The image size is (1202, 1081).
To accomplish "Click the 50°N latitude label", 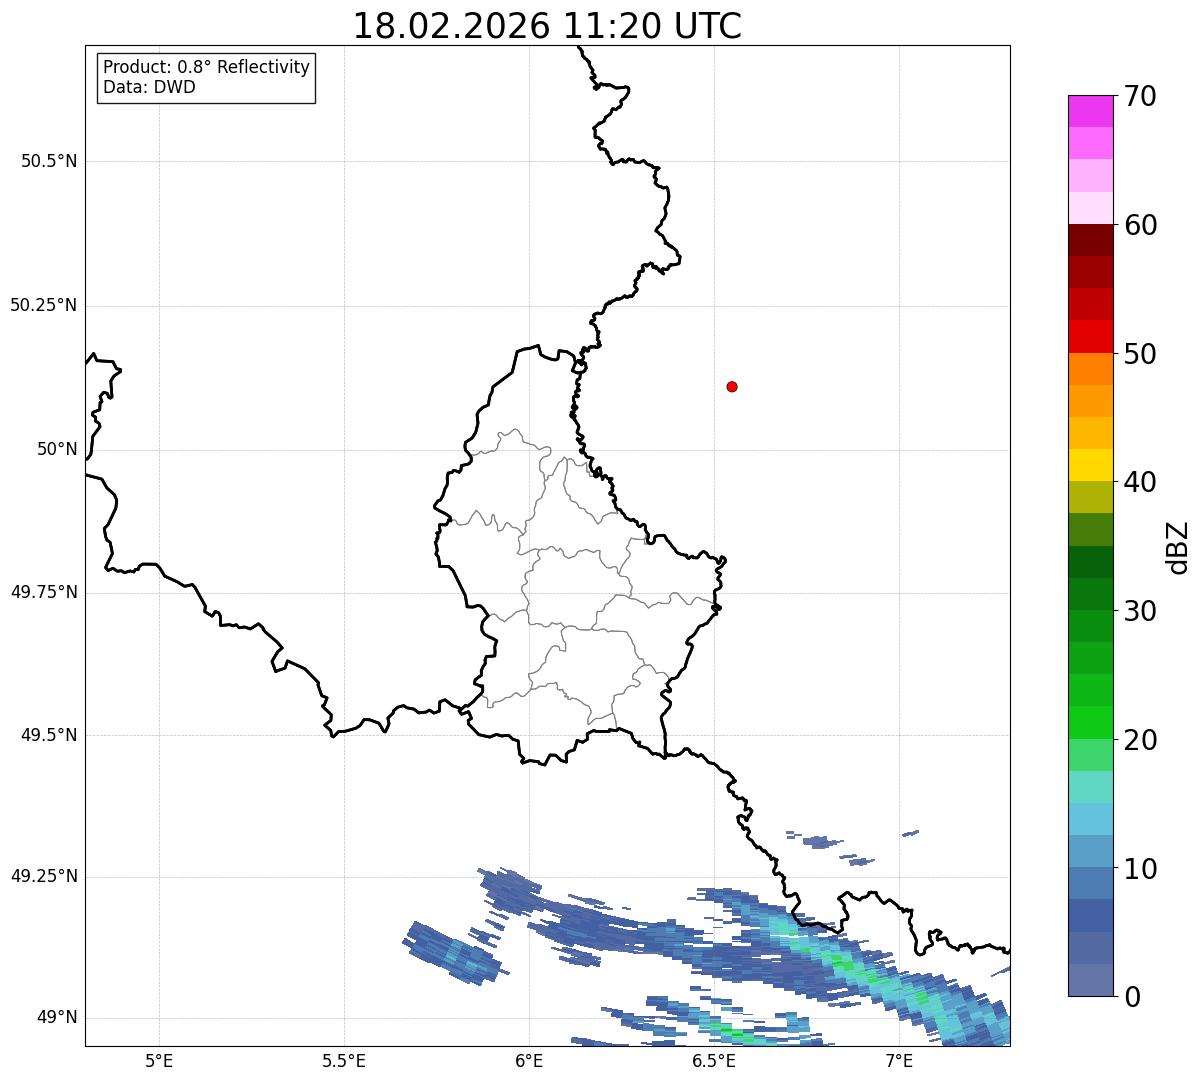I will pos(58,449).
